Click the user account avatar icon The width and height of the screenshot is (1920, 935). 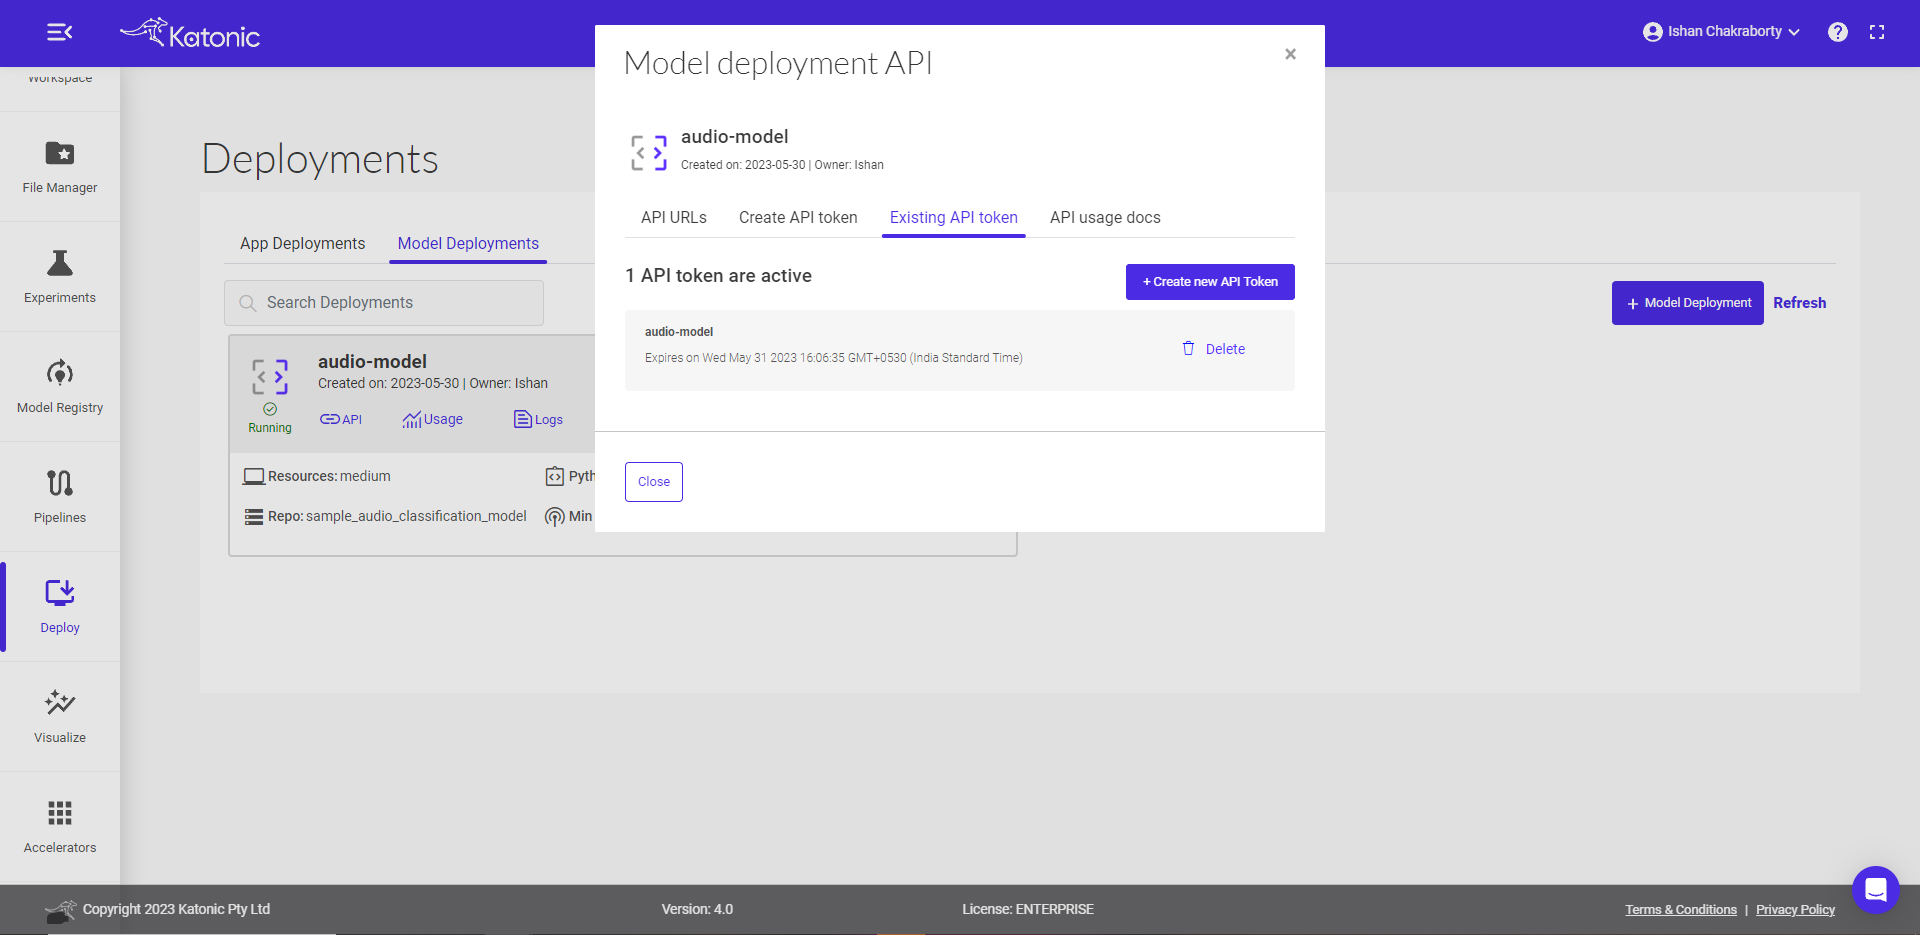pyautogui.click(x=1652, y=32)
